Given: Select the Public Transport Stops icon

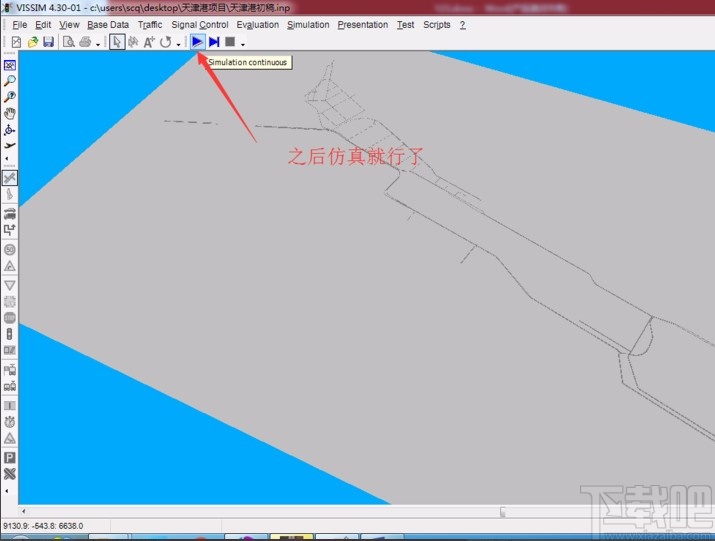Looking at the screenshot, I should click(10, 369).
